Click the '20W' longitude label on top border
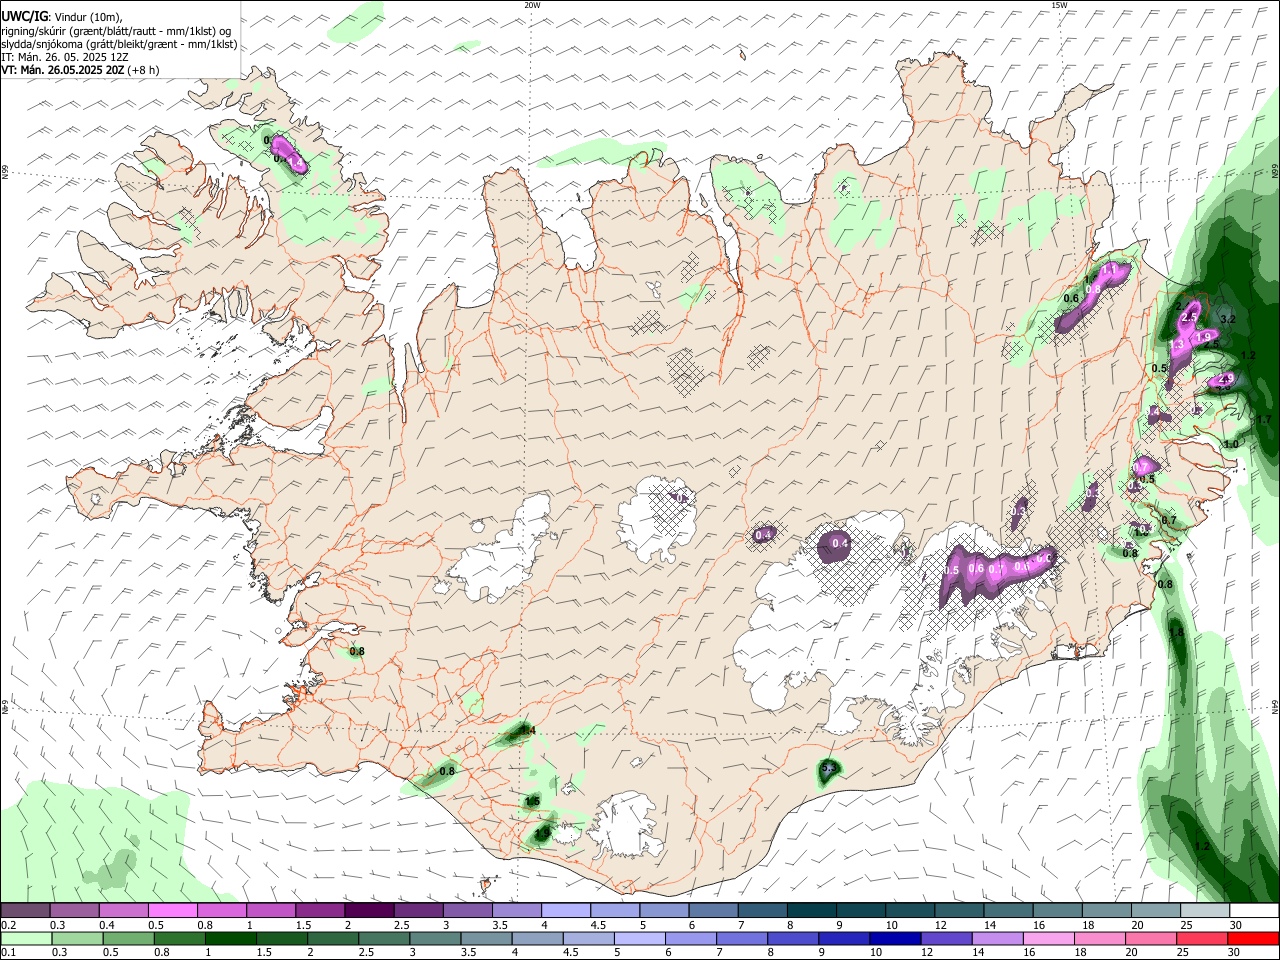This screenshot has height=960, width=1280. [x=532, y=5]
